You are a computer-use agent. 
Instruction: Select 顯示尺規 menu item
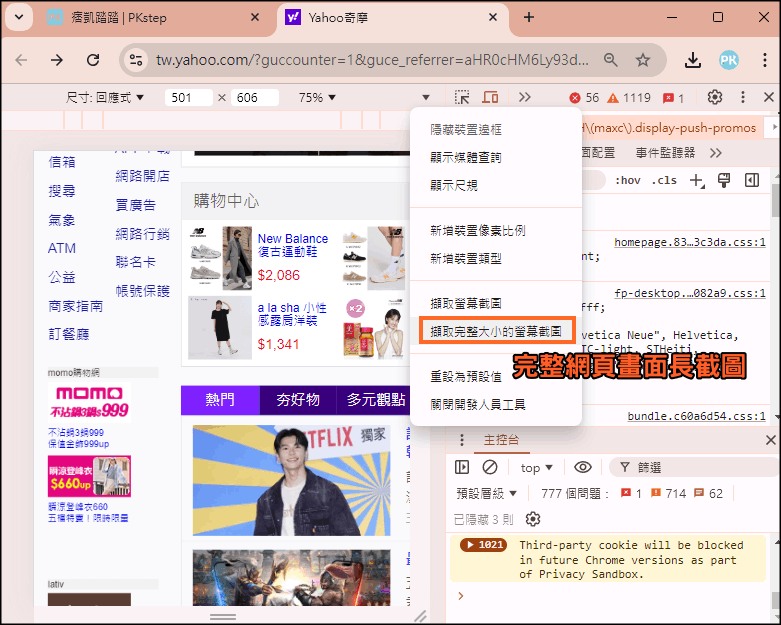click(496, 186)
